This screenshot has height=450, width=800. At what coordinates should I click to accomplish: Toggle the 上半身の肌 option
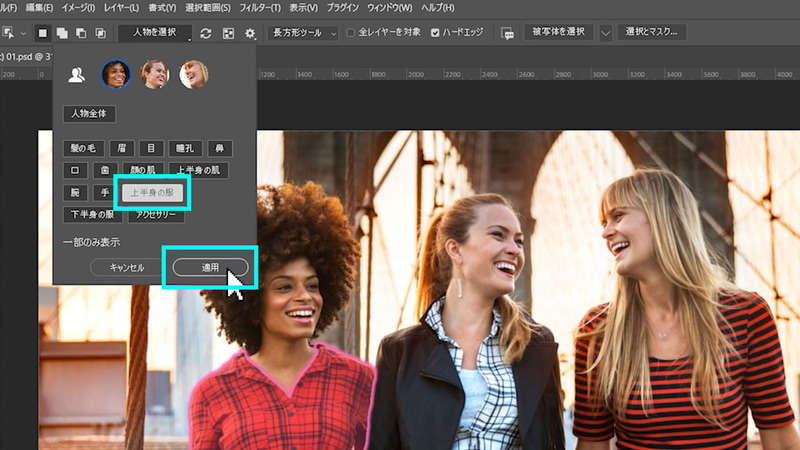(x=198, y=170)
